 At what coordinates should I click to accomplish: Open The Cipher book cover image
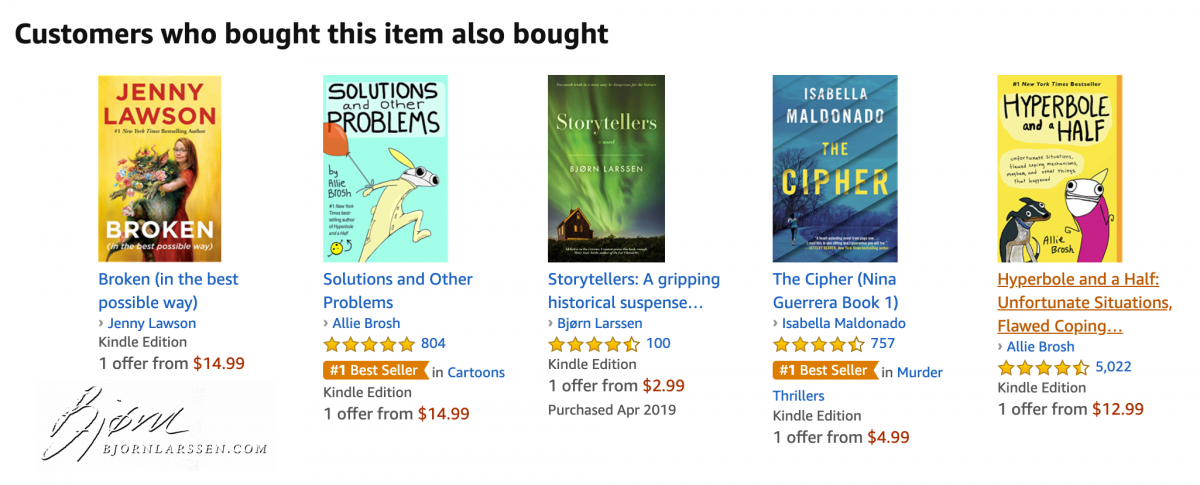(835, 168)
